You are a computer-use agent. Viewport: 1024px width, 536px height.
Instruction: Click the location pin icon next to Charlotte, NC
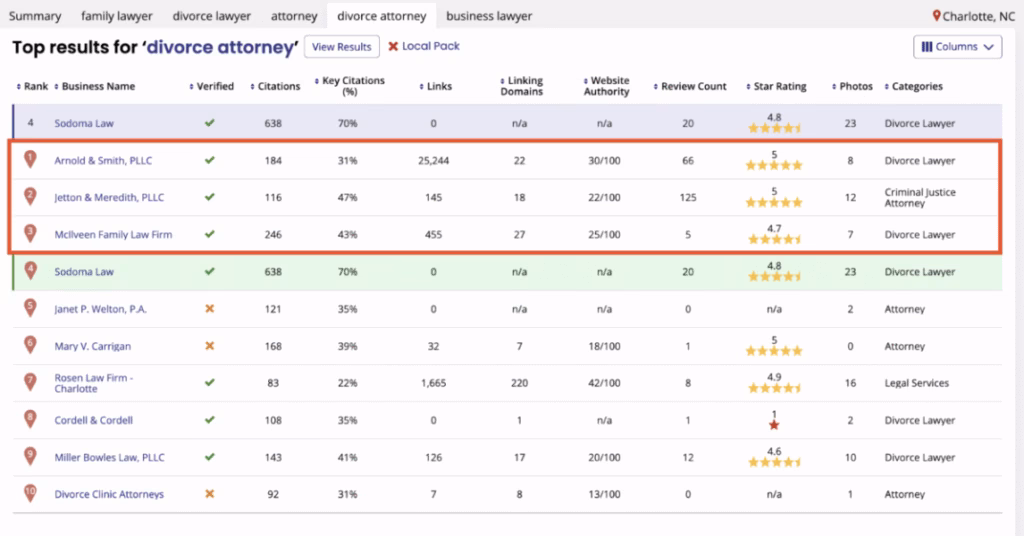click(x=937, y=16)
